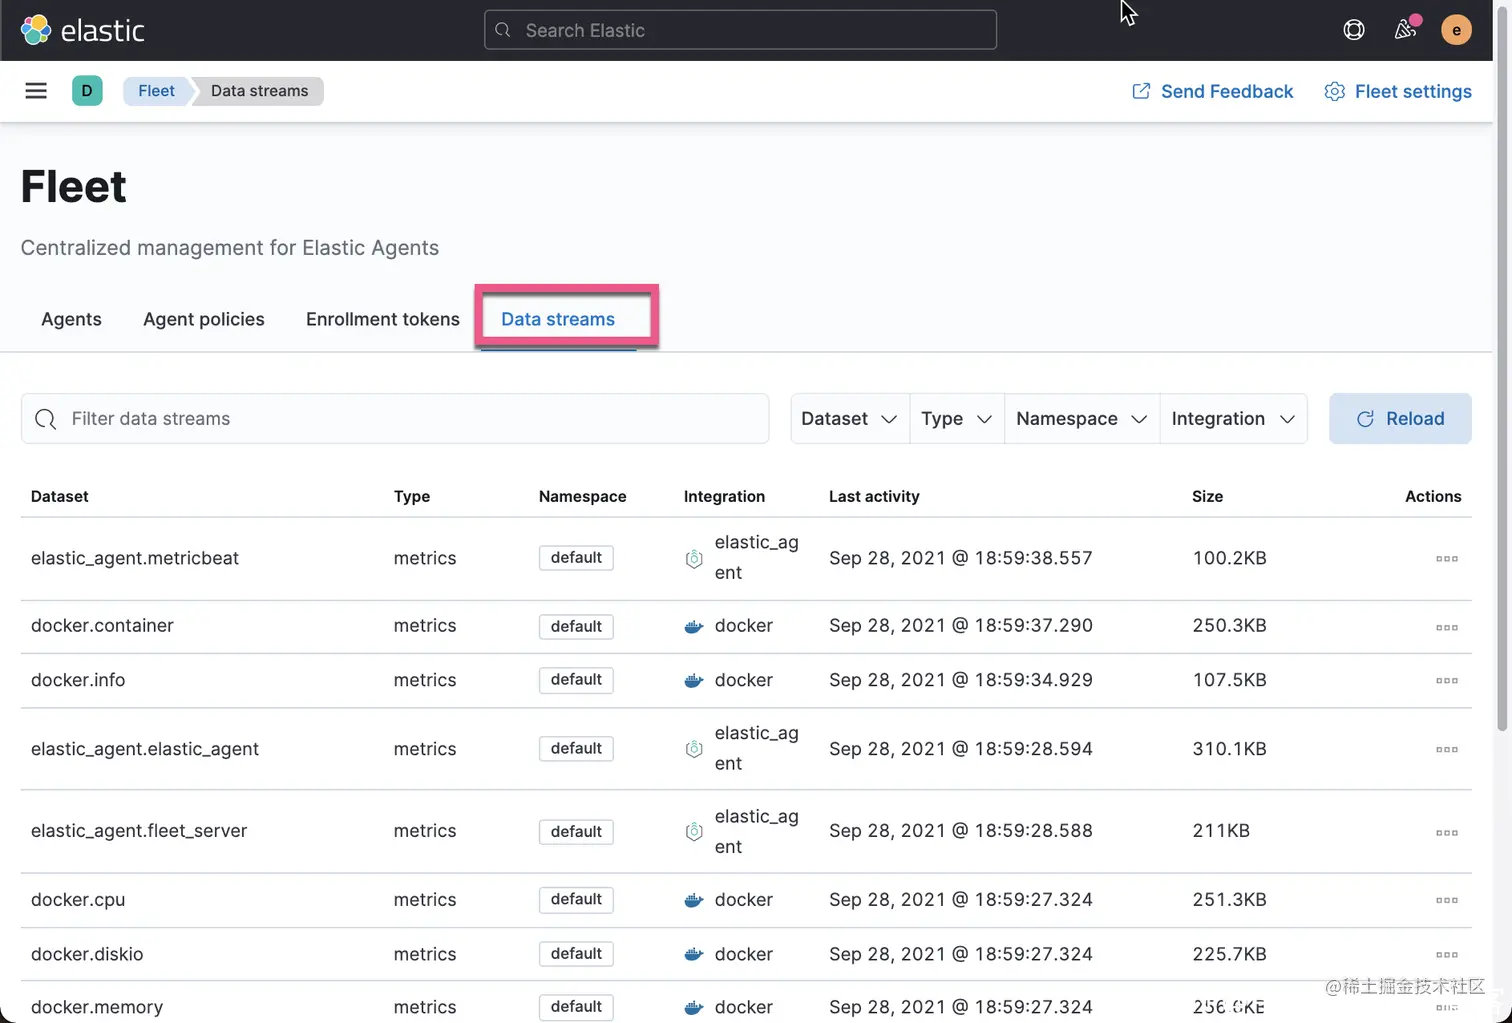The width and height of the screenshot is (1512, 1023).
Task: Click elastic_agent.fleet_server dataset name
Action: pyautogui.click(x=139, y=831)
